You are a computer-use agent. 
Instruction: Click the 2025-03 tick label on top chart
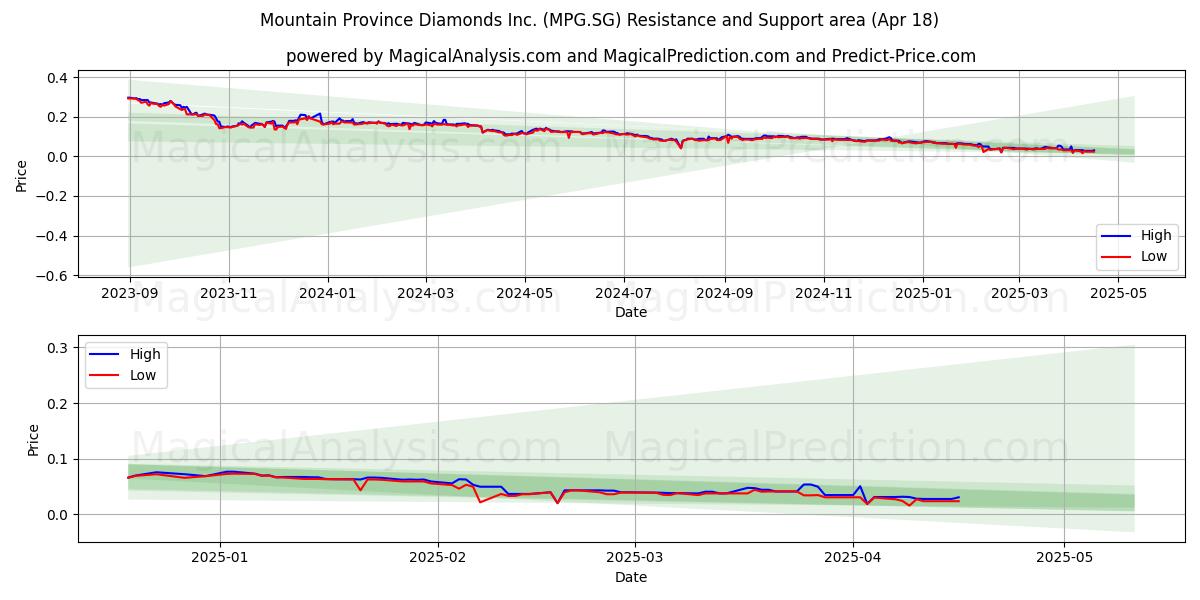pyautogui.click(x=1019, y=295)
